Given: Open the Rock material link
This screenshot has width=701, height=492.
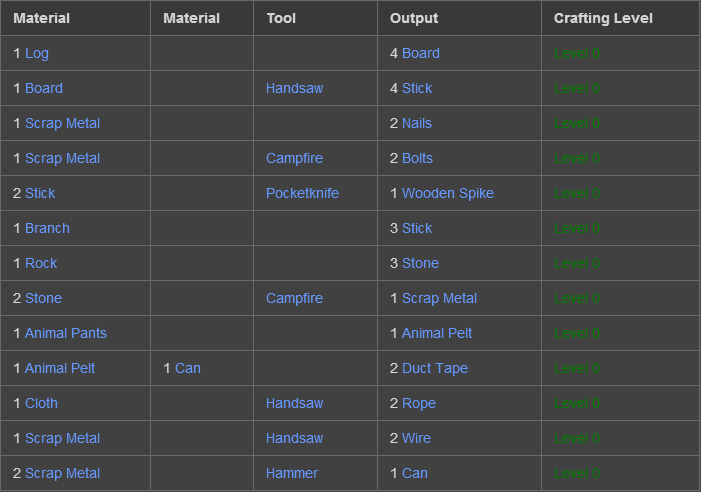Looking at the screenshot, I should [x=41, y=263].
